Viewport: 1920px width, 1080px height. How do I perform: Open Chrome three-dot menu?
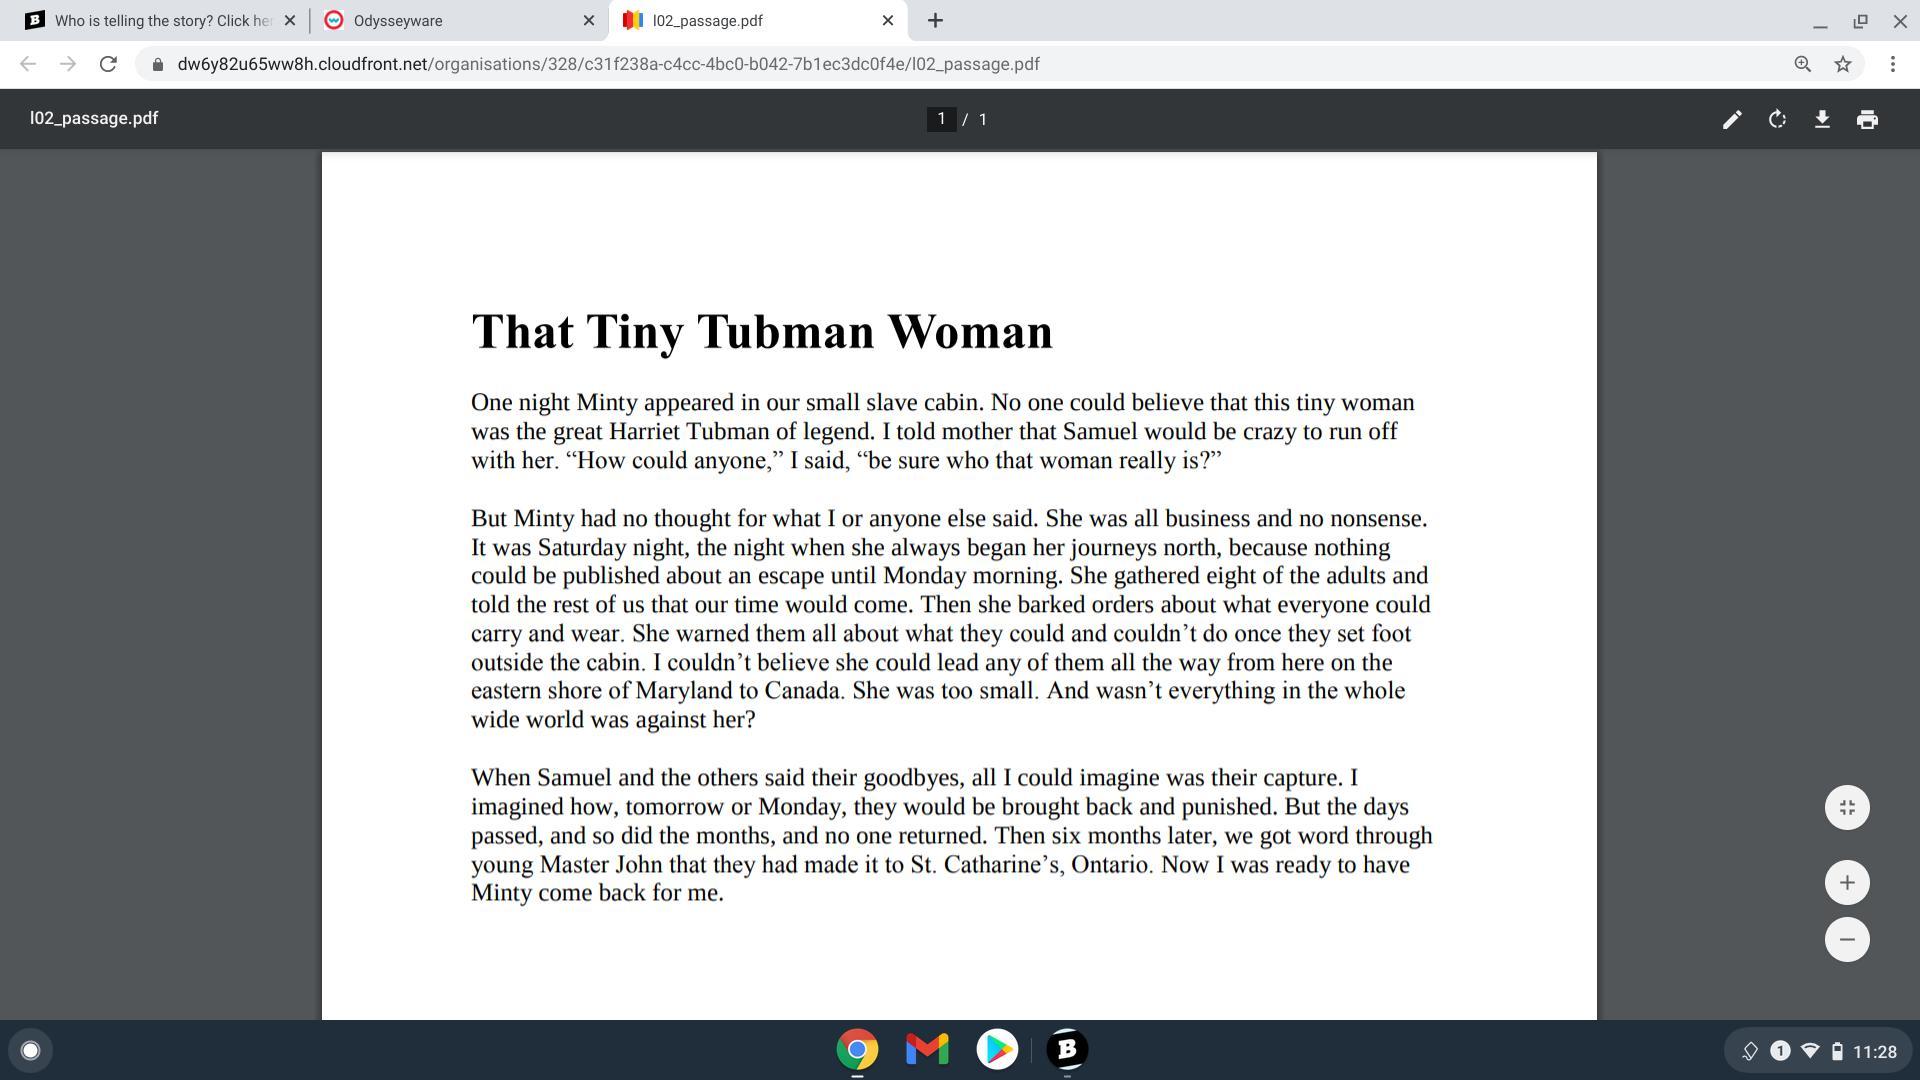pyautogui.click(x=1892, y=64)
